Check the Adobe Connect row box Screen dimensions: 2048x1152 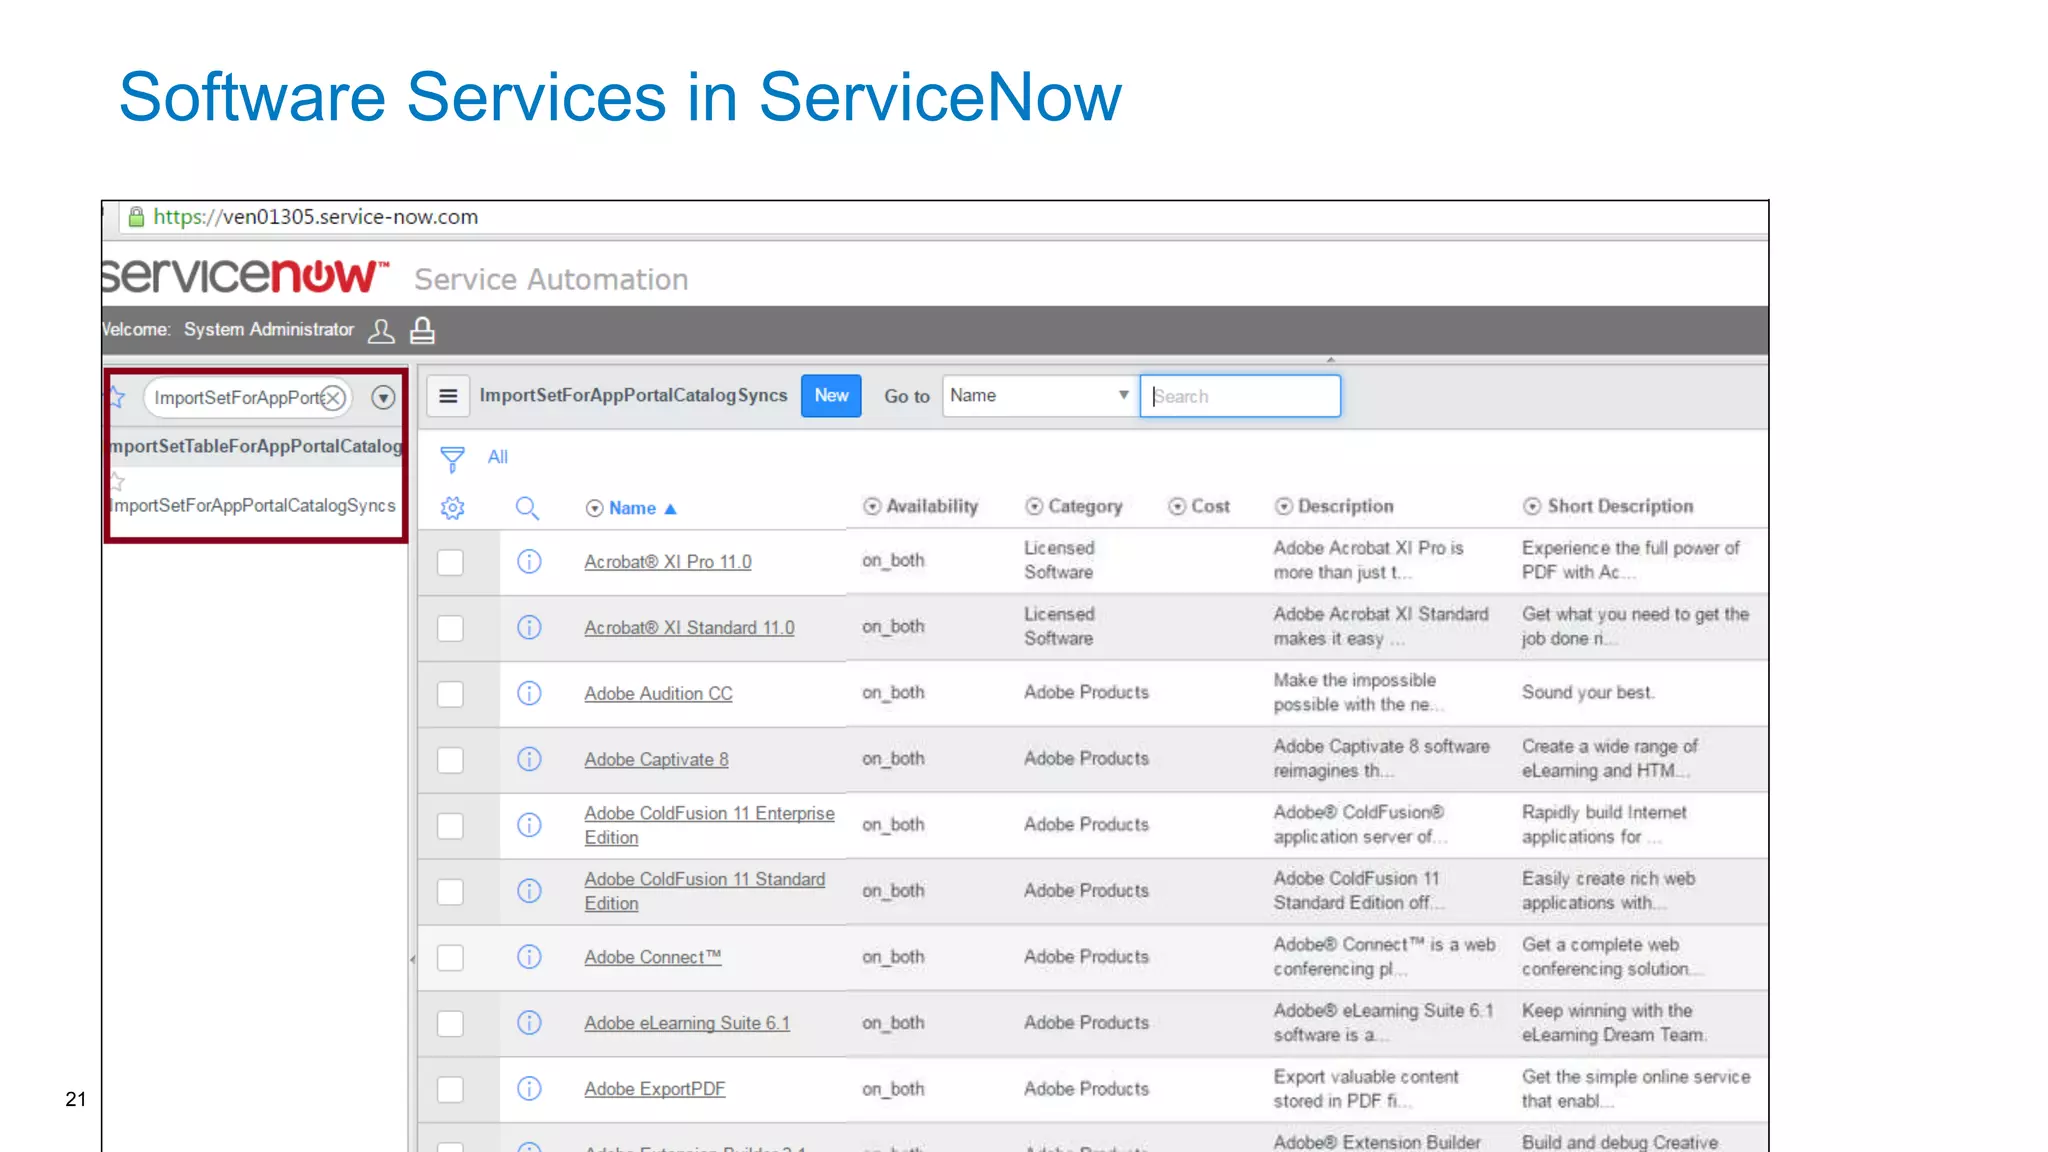(450, 958)
